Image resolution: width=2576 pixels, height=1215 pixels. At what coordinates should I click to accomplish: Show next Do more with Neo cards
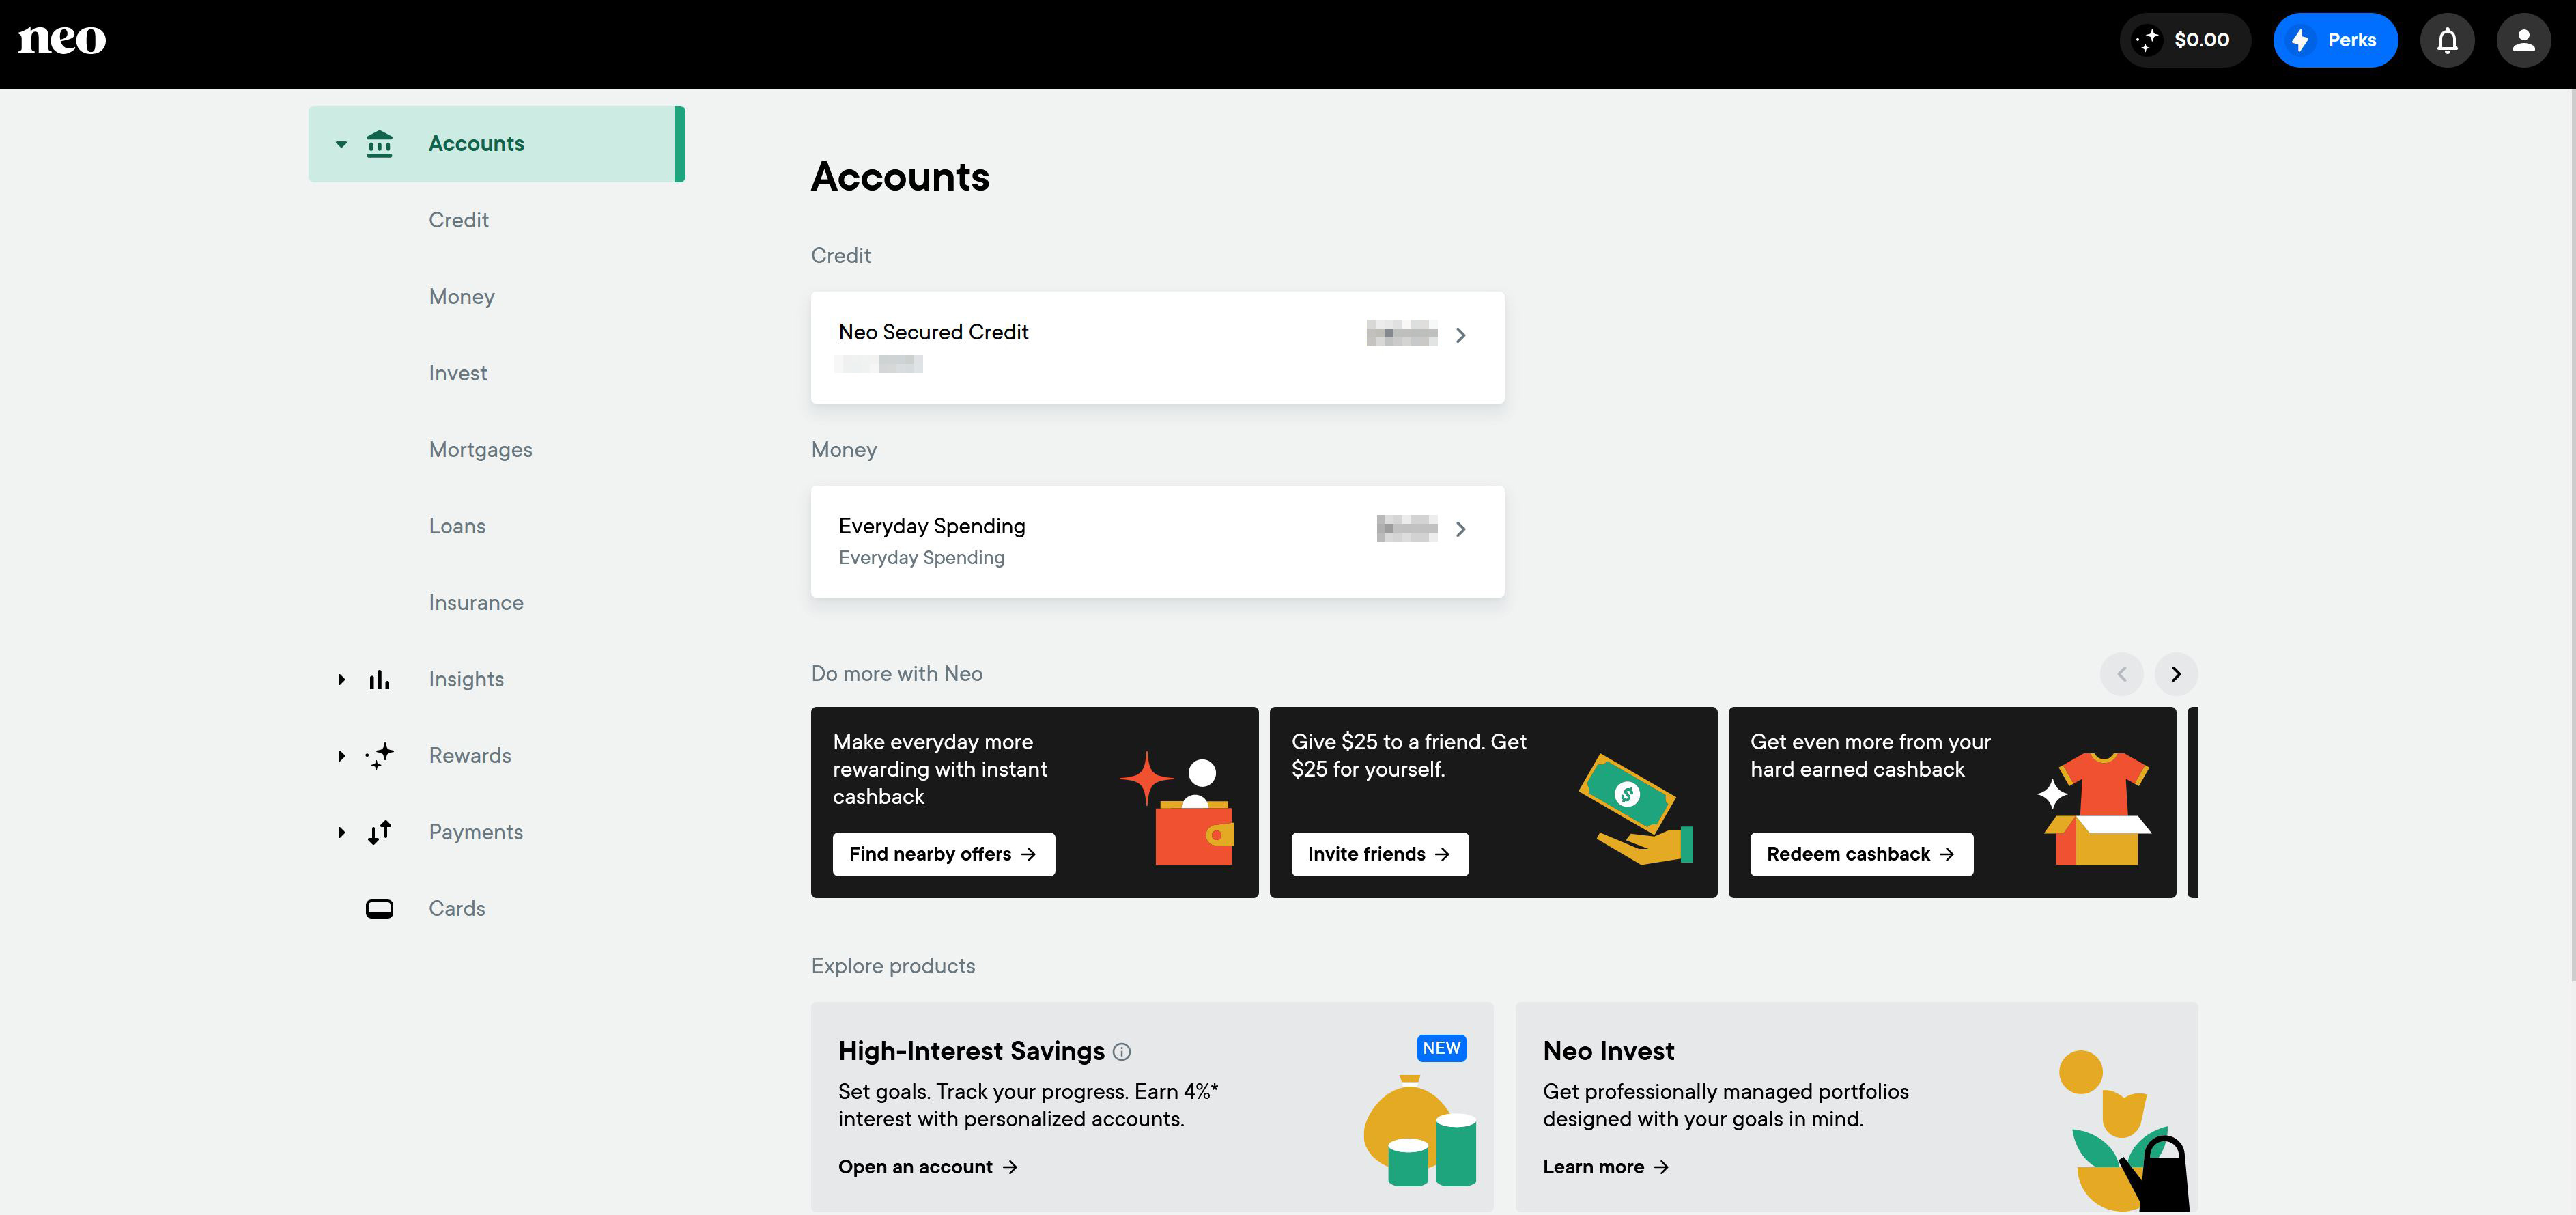pyautogui.click(x=2175, y=674)
